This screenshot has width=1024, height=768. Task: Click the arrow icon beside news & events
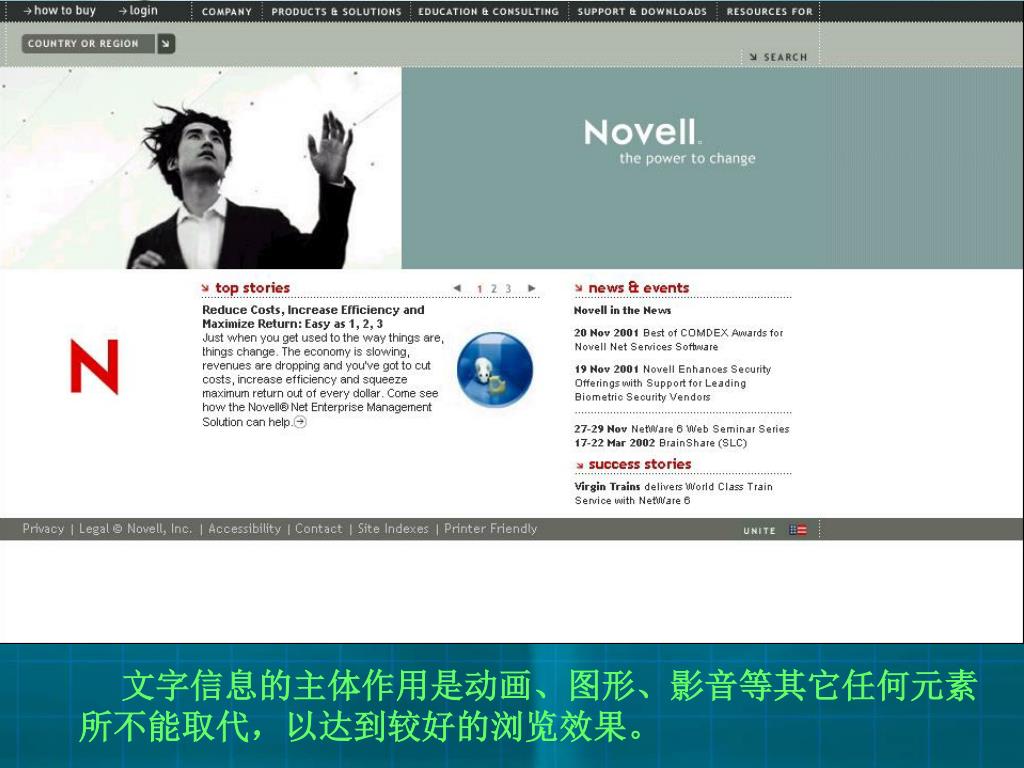tap(579, 289)
